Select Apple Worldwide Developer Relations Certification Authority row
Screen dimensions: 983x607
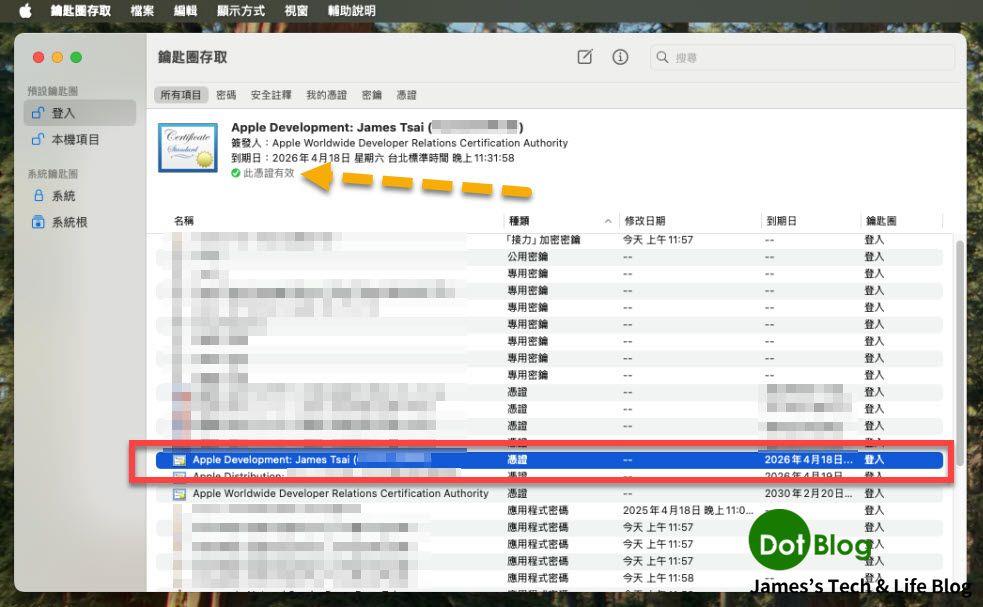[340, 493]
